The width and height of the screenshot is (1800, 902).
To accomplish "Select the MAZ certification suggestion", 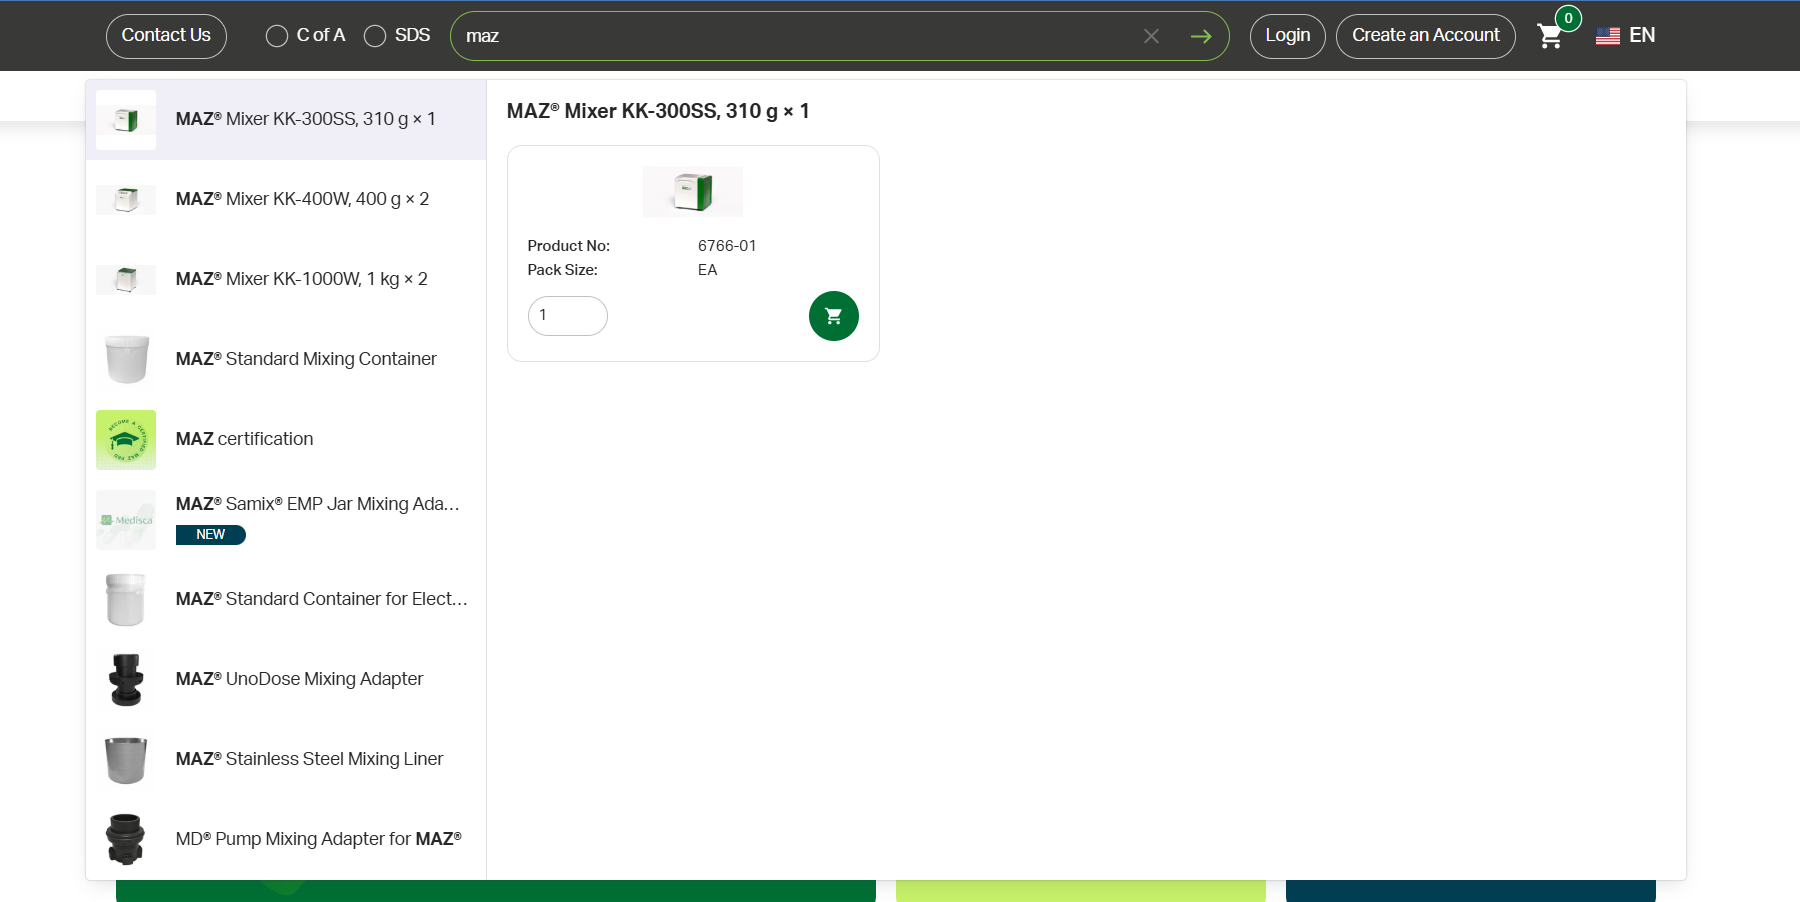I will [286, 439].
